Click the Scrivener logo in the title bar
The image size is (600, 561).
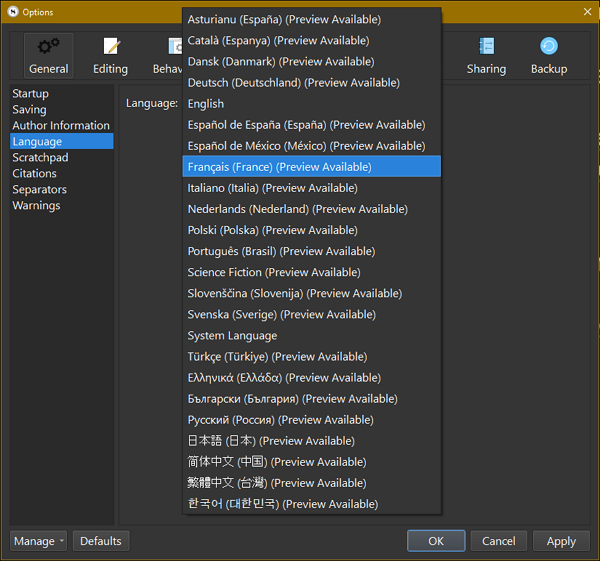coord(13,11)
